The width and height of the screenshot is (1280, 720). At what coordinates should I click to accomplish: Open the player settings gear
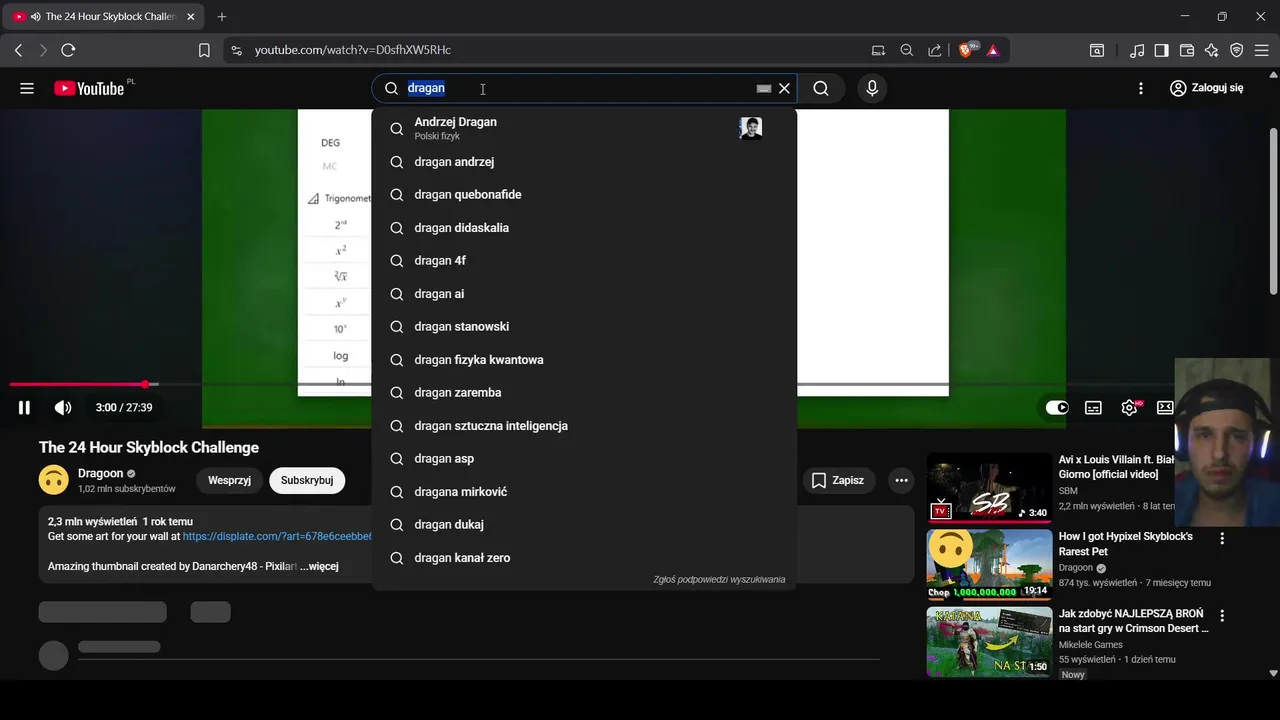1130,407
